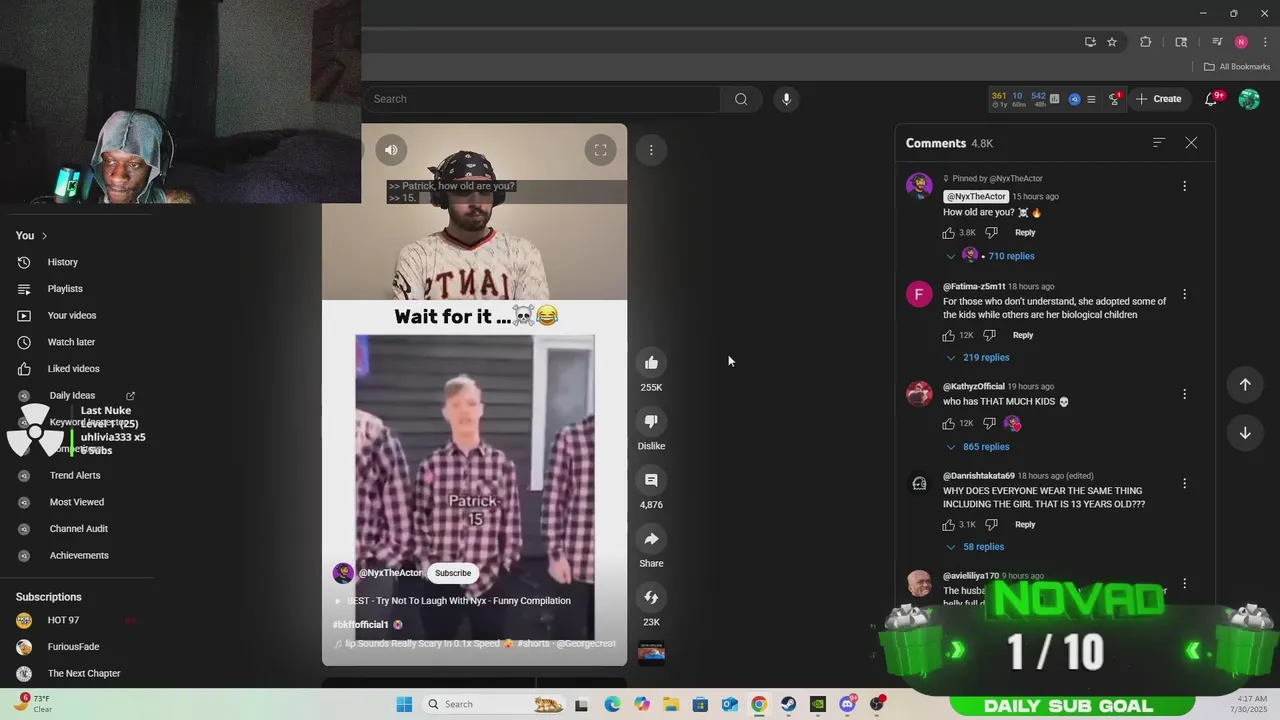Dislike the KathyzOfficial comment

(x=989, y=424)
